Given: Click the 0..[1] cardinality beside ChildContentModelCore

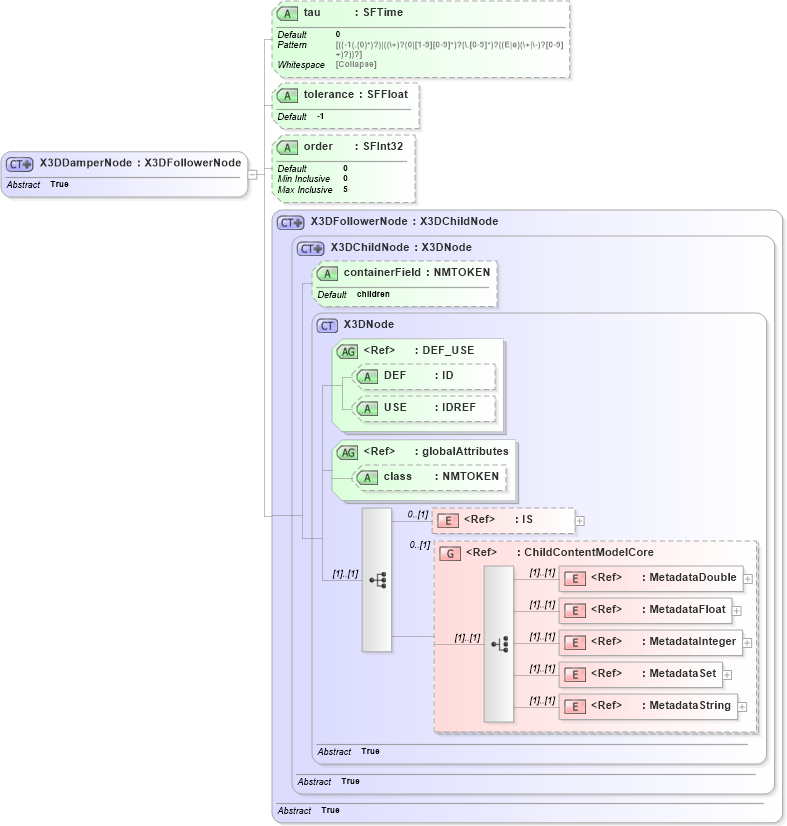Looking at the screenshot, I should (420, 545).
